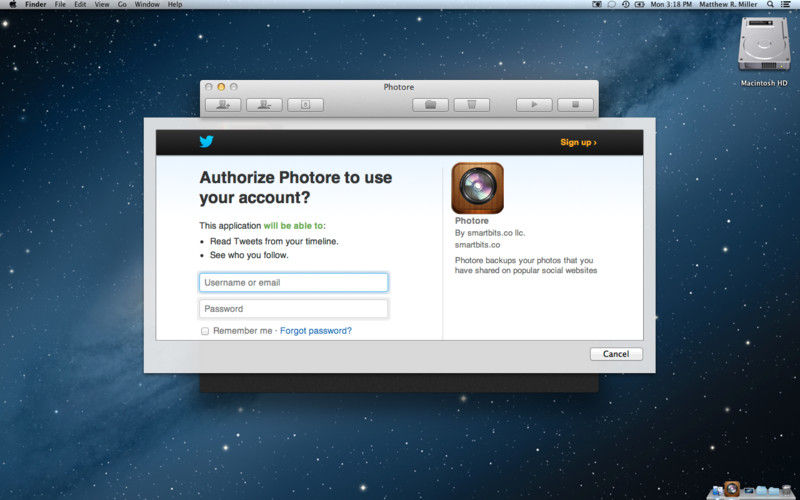
Task: Open the Finder icon in the Dock
Action: (x=717, y=491)
